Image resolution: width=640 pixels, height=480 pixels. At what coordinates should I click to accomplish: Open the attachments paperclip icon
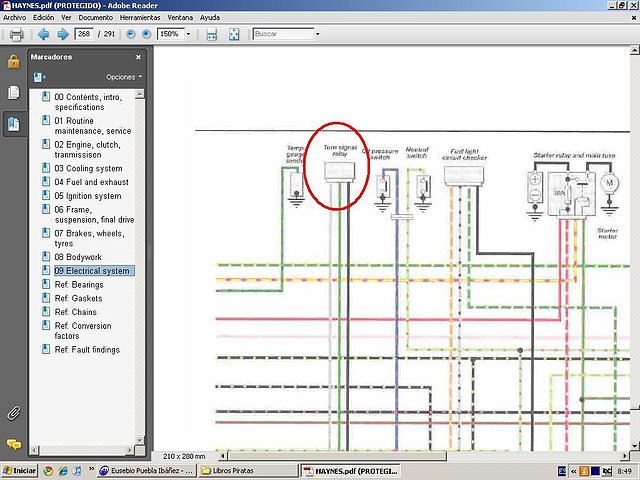[x=13, y=413]
